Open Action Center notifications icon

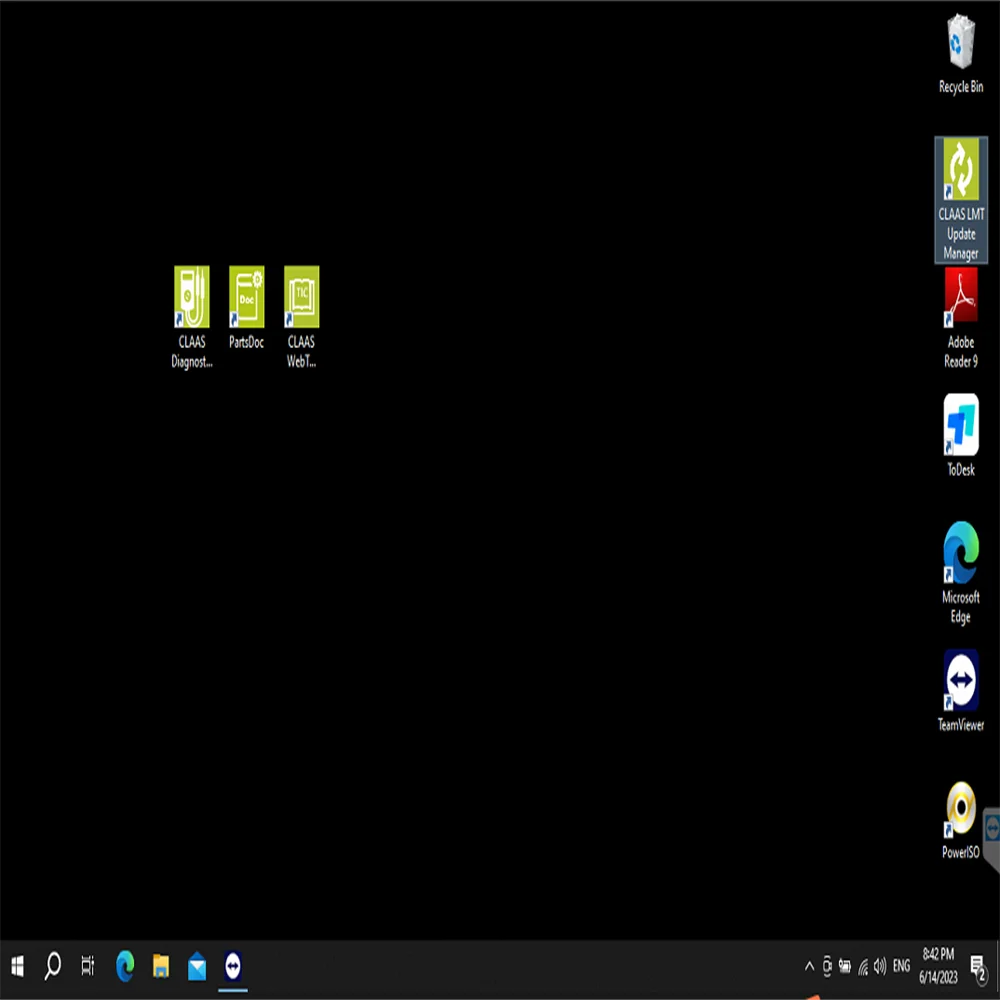coord(978,967)
